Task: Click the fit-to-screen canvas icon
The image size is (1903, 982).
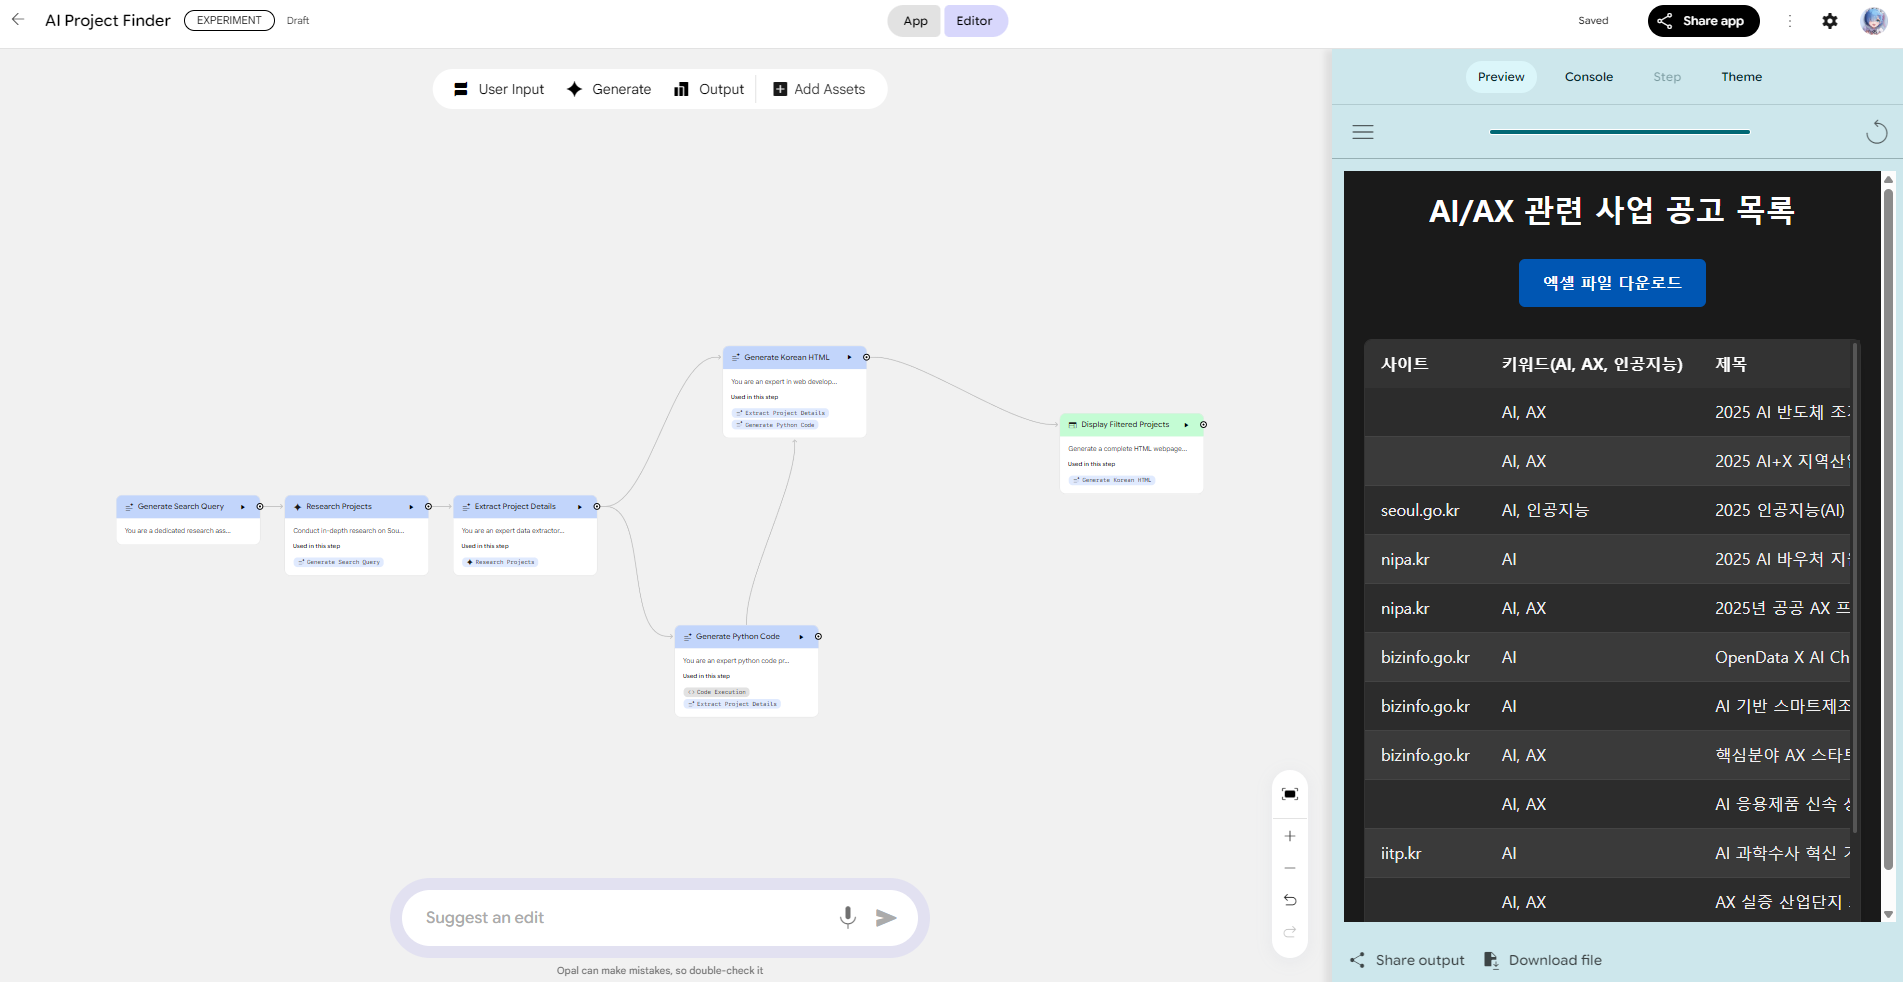Action: pyautogui.click(x=1289, y=794)
